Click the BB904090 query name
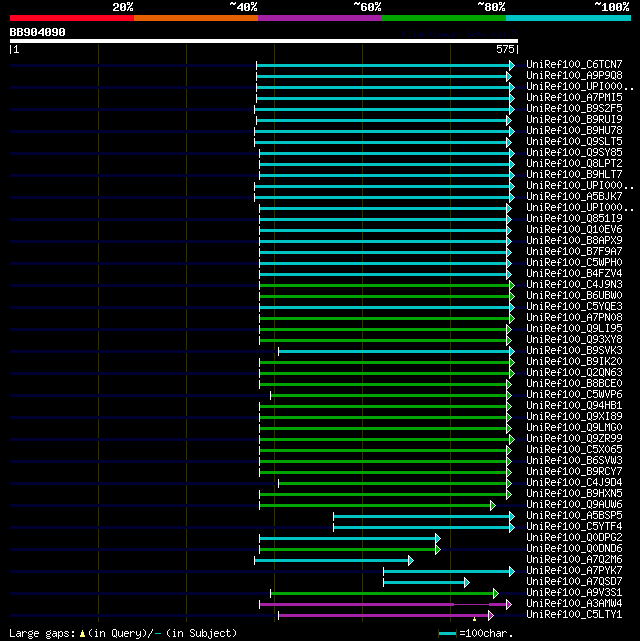Viewport: 640px width, 641px height. (38, 32)
